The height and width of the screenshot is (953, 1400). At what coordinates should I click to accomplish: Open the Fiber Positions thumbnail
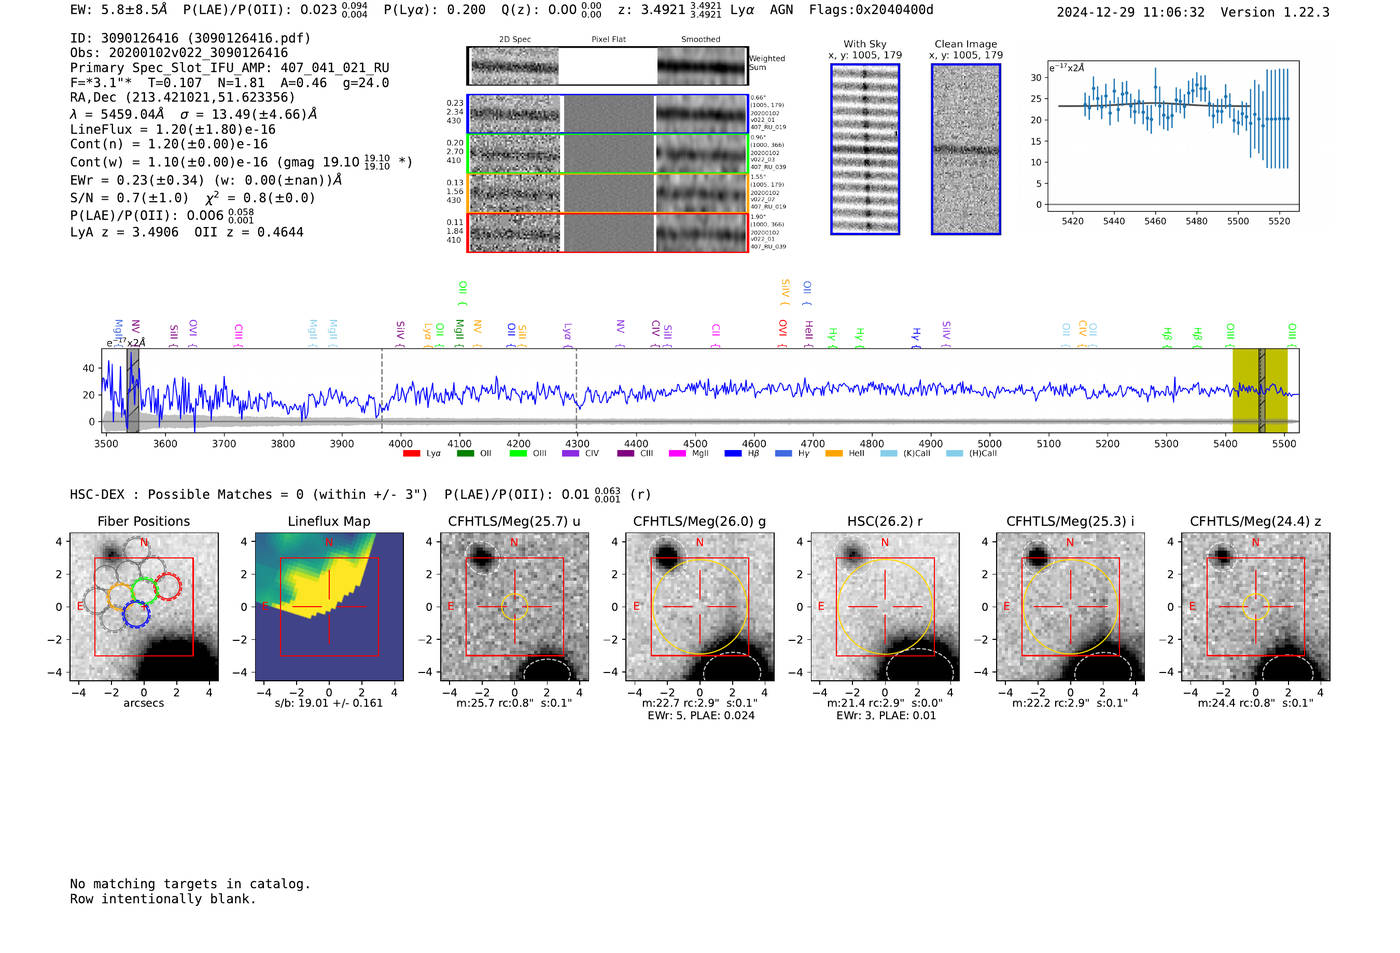(144, 607)
